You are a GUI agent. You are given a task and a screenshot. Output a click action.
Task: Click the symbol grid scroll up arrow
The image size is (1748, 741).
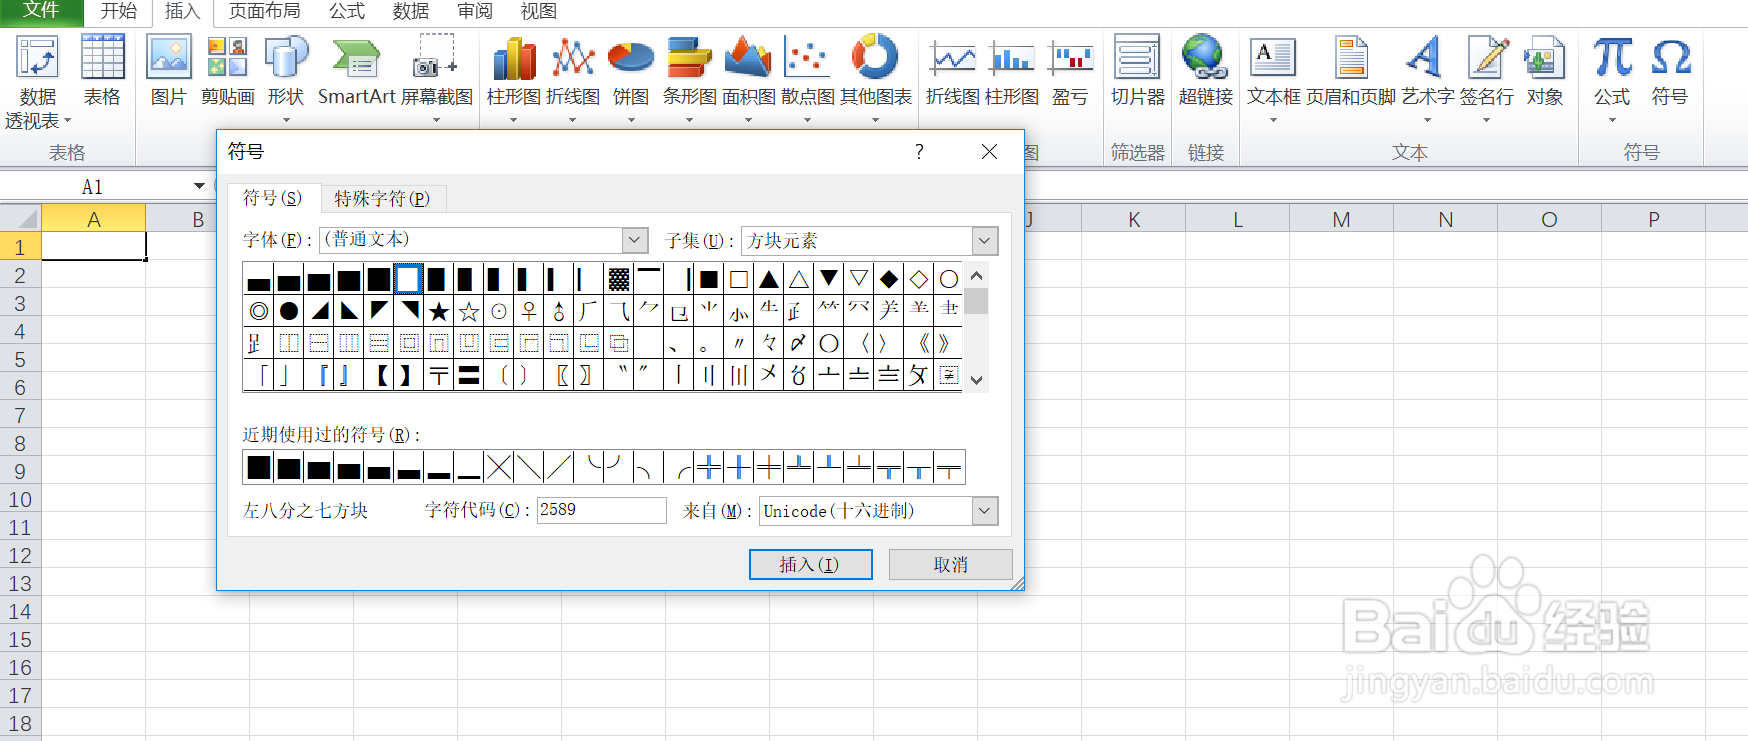pyautogui.click(x=977, y=275)
